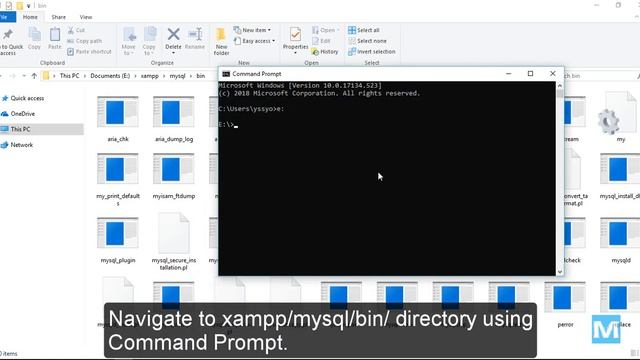Open the Properties dropdown arrow
Image resolution: width=640 pixels, height=360 pixels.
point(295,53)
